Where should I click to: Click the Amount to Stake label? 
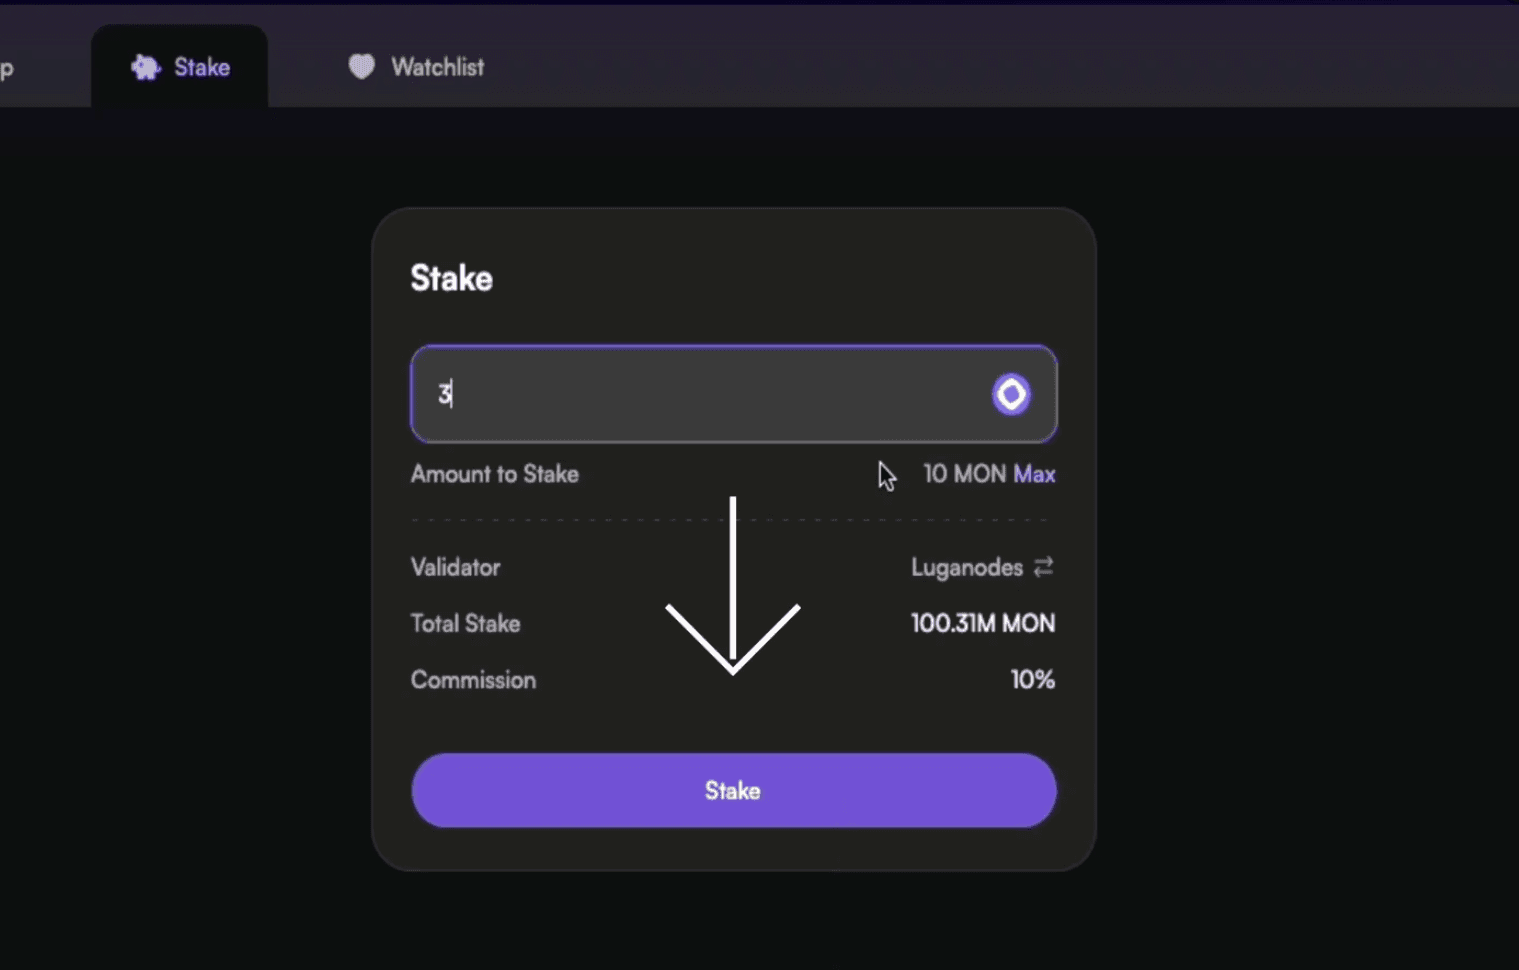click(x=494, y=474)
